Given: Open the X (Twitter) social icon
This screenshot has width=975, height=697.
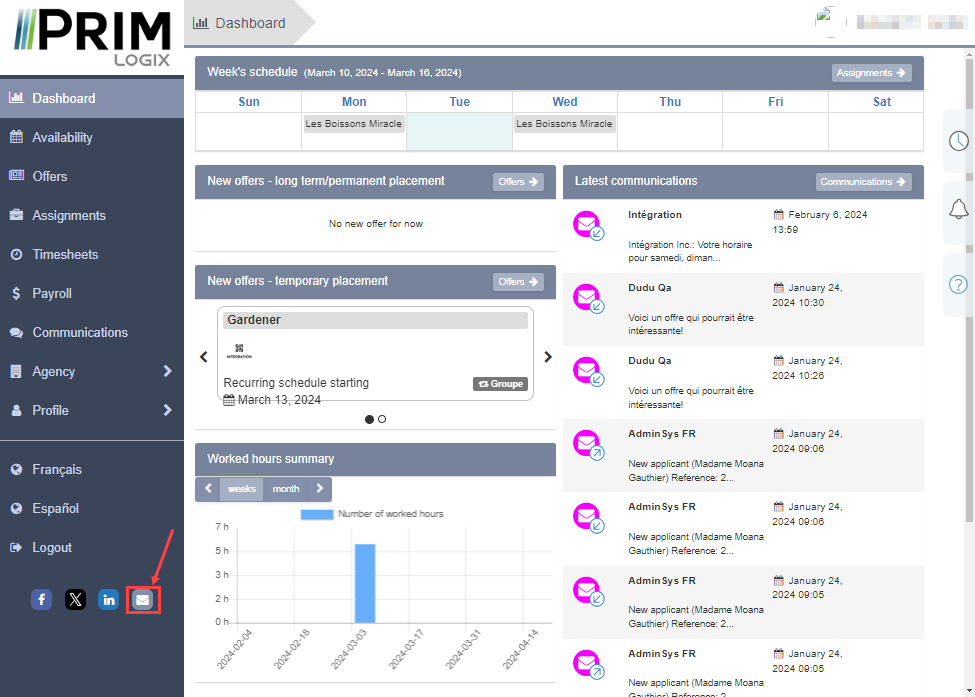Looking at the screenshot, I should click(75, 600).
